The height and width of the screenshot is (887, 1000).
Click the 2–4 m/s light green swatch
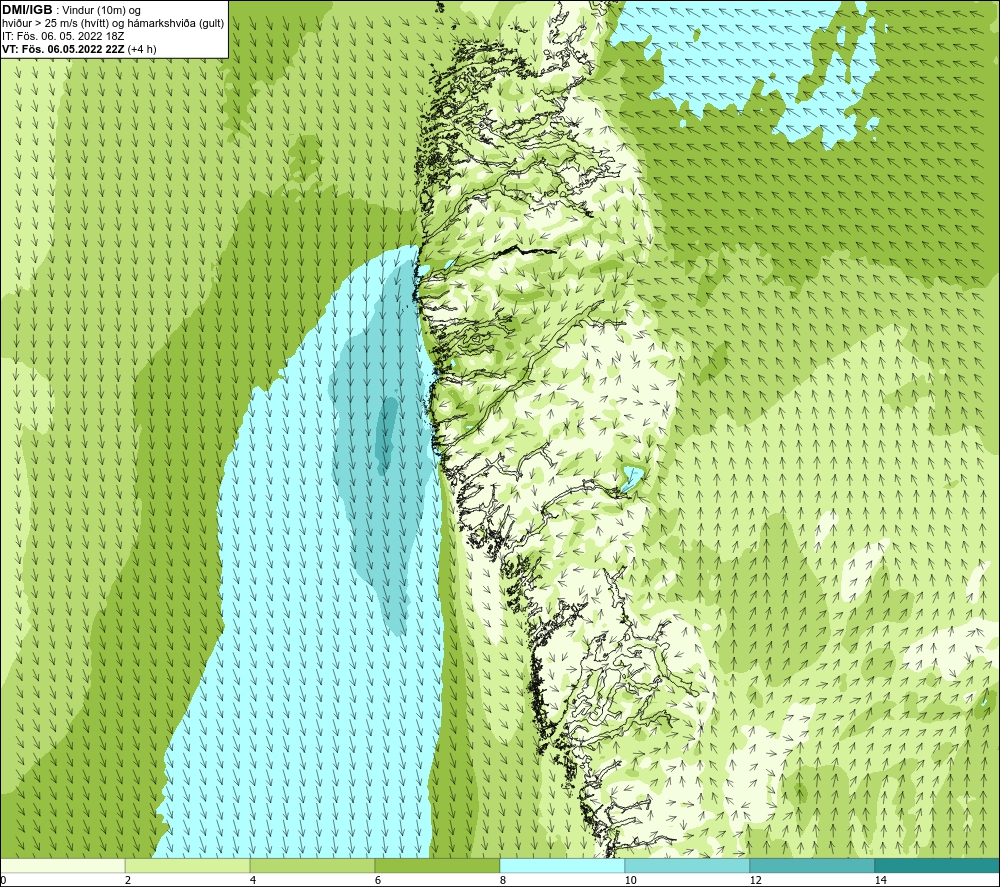point(188,865)
